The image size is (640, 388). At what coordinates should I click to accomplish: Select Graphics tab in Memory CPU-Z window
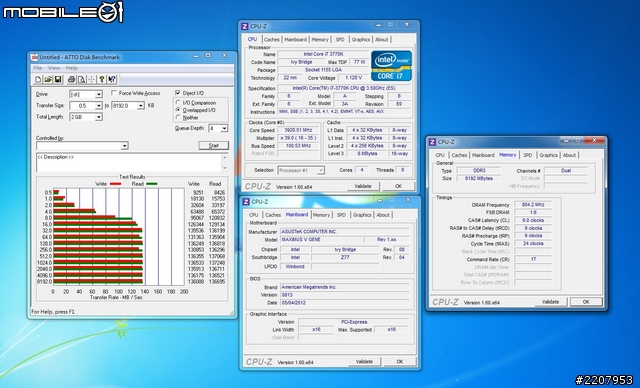[x=548, y=155]
